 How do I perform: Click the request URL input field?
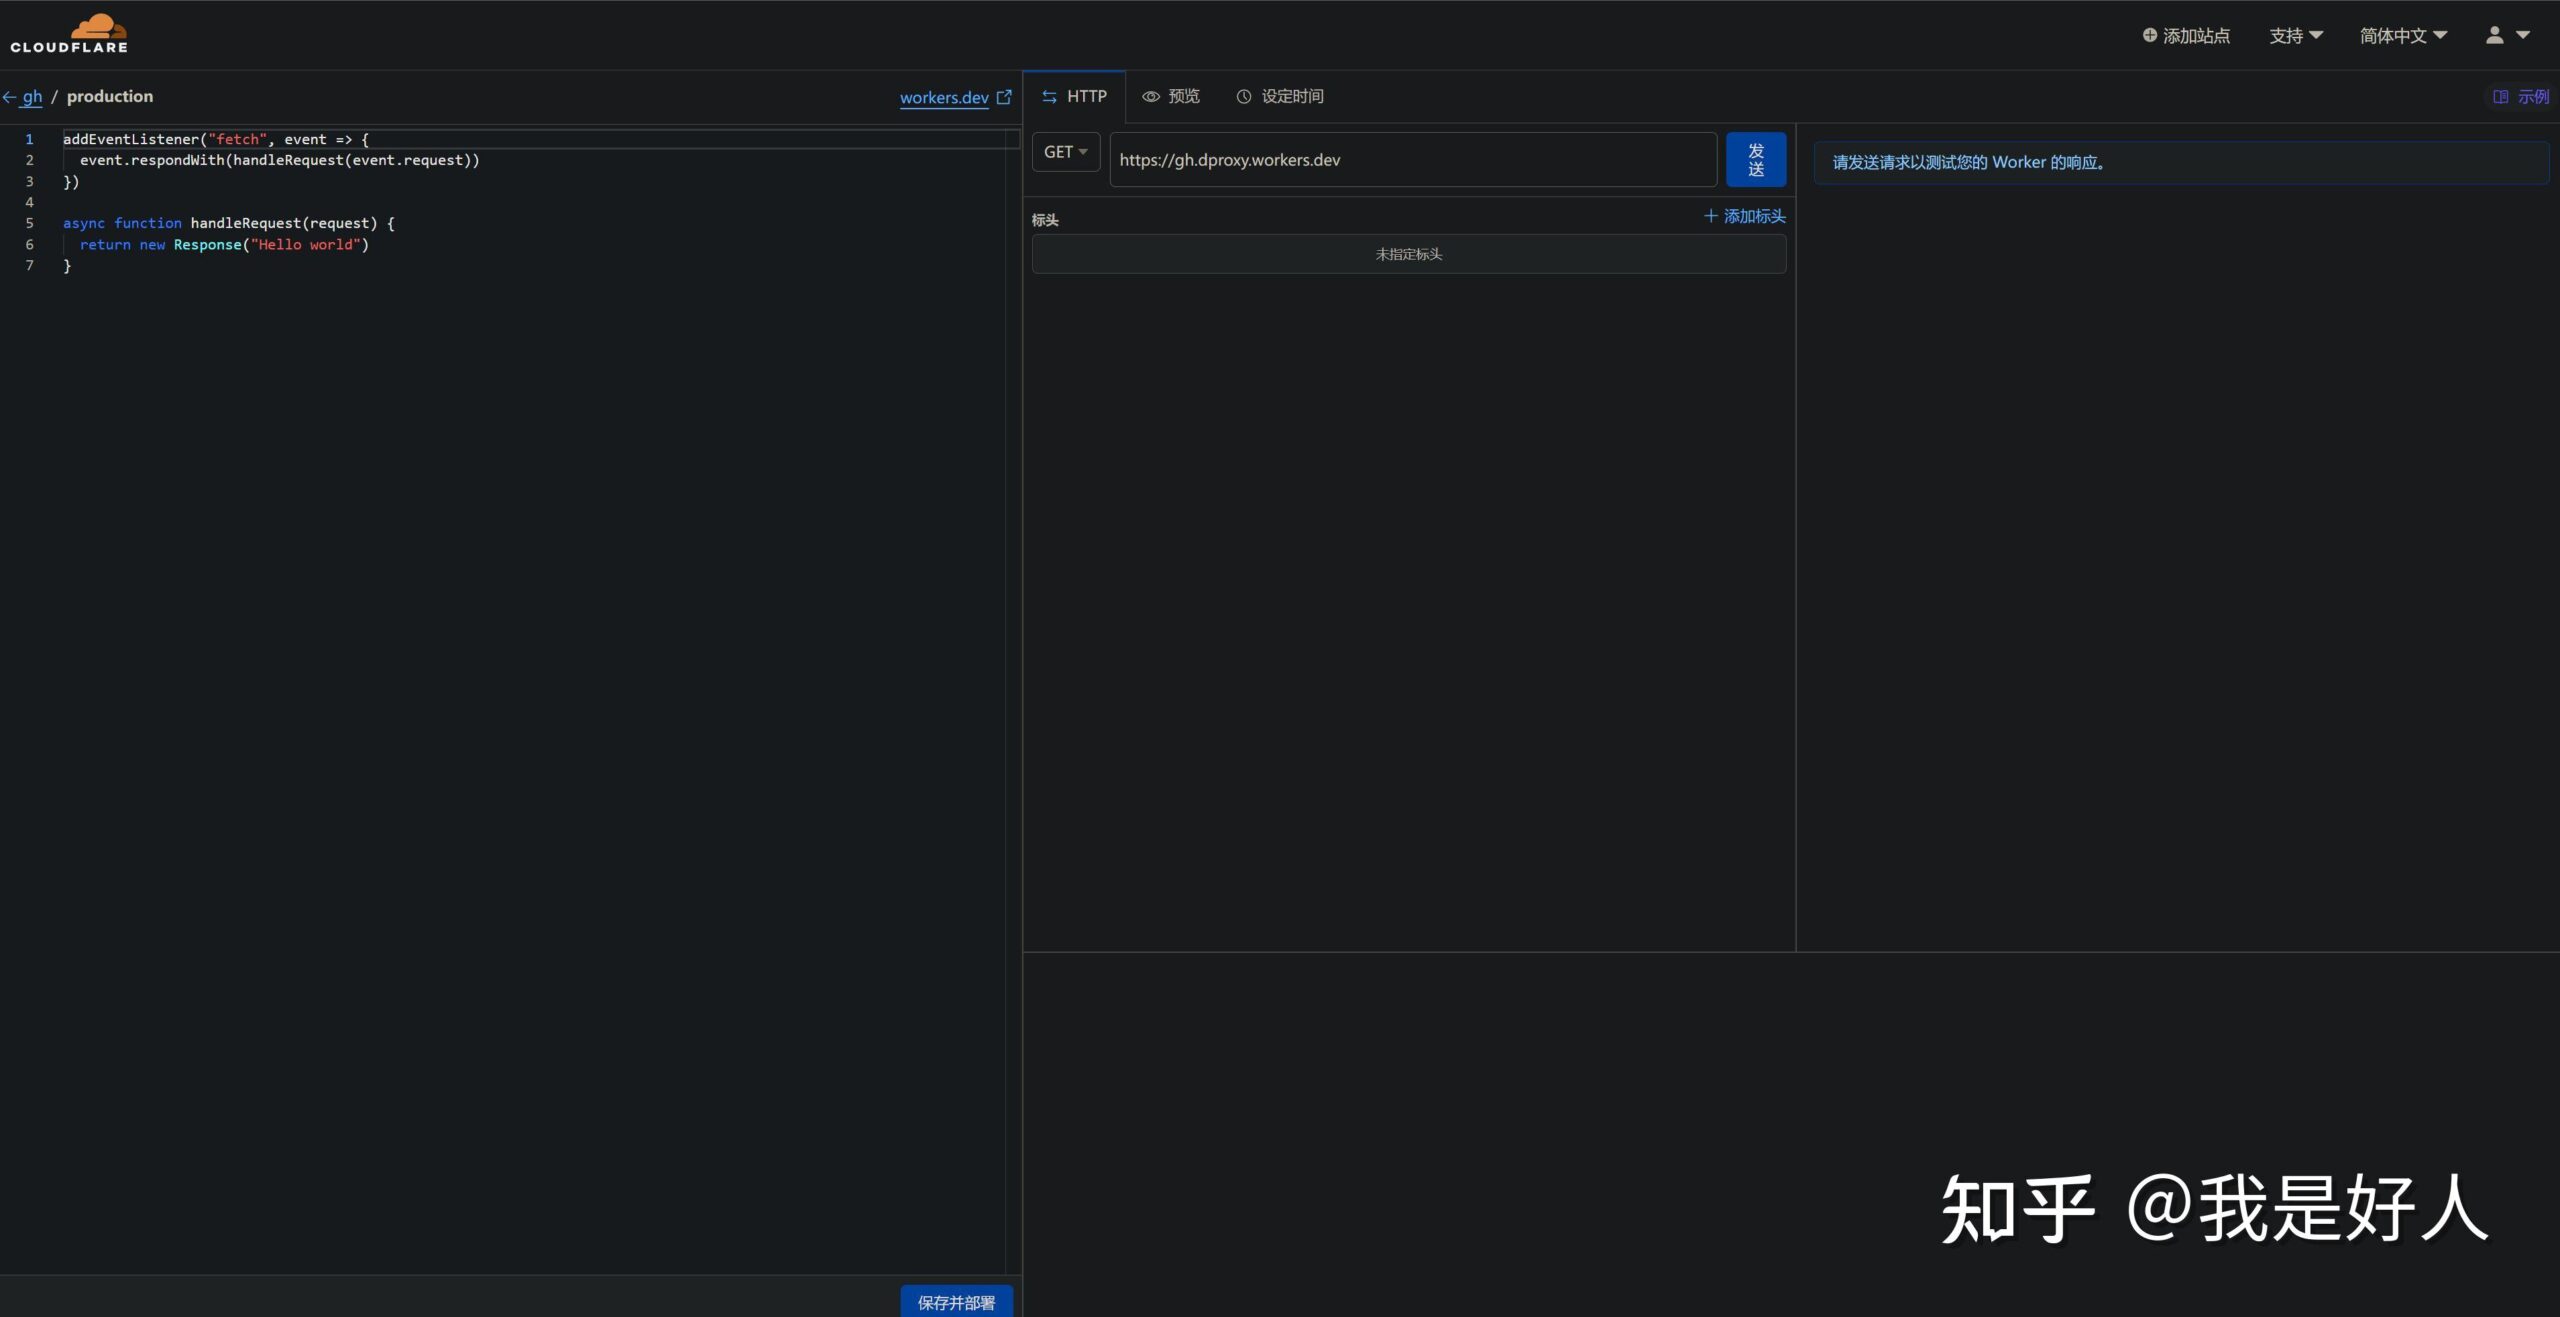pyautogui.click(x=1413, y=160)
